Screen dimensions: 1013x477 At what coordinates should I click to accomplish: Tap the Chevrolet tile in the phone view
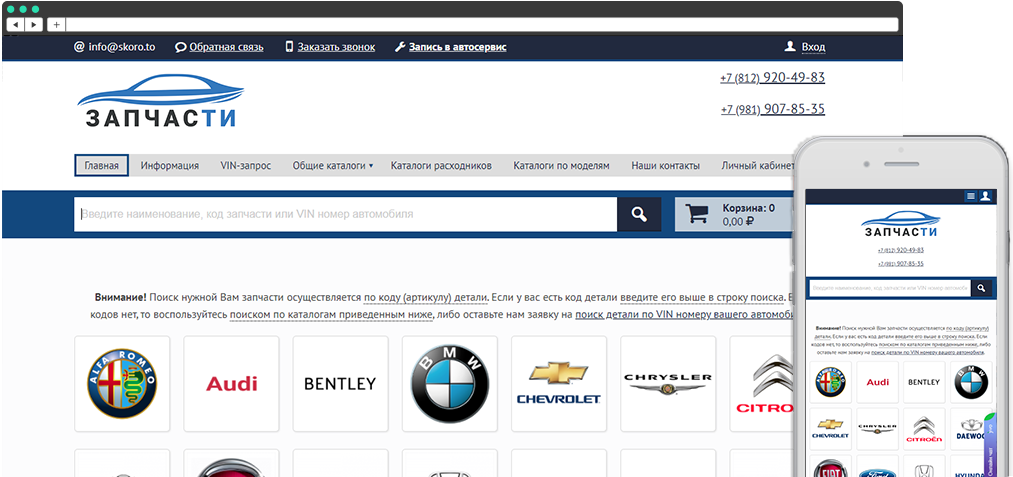point(831,429)
